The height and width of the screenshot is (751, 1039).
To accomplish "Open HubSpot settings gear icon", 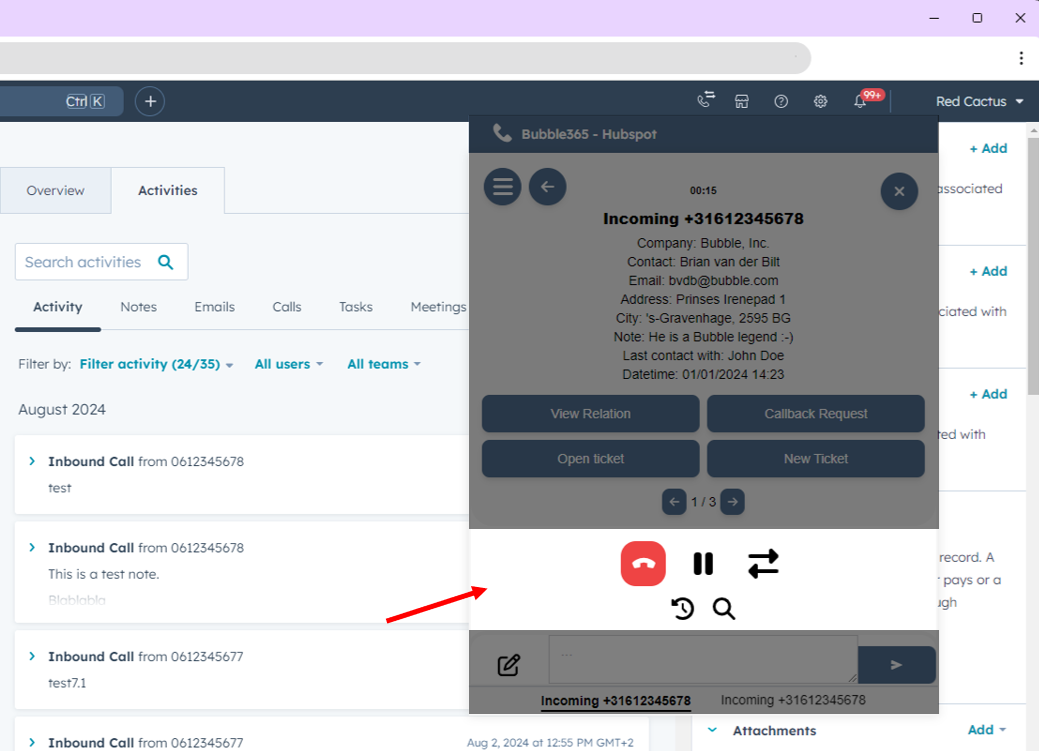I will coord(820,101).
